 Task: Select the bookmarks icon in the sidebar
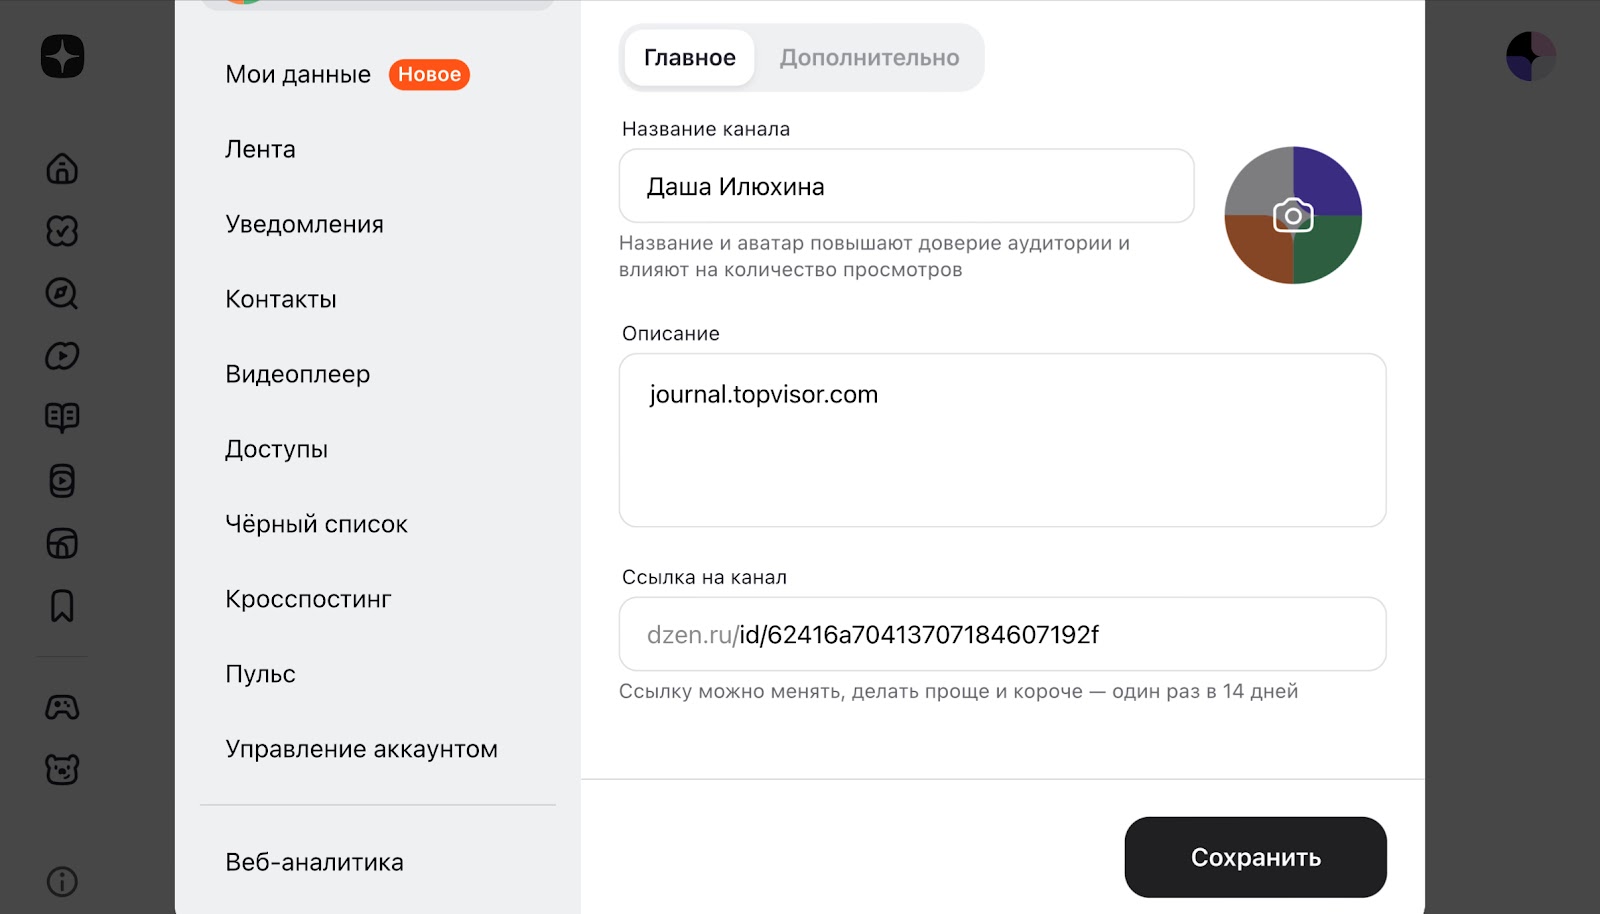point(61,606)
